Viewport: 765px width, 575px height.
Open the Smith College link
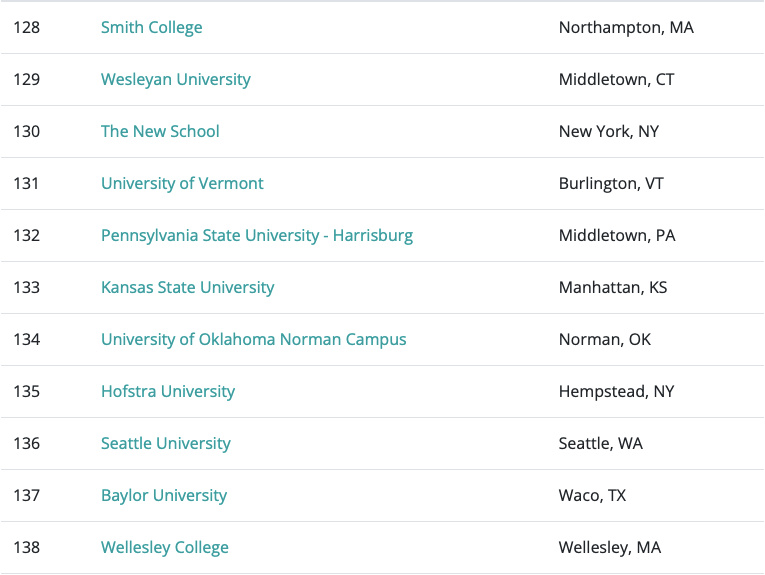point(151,28)
